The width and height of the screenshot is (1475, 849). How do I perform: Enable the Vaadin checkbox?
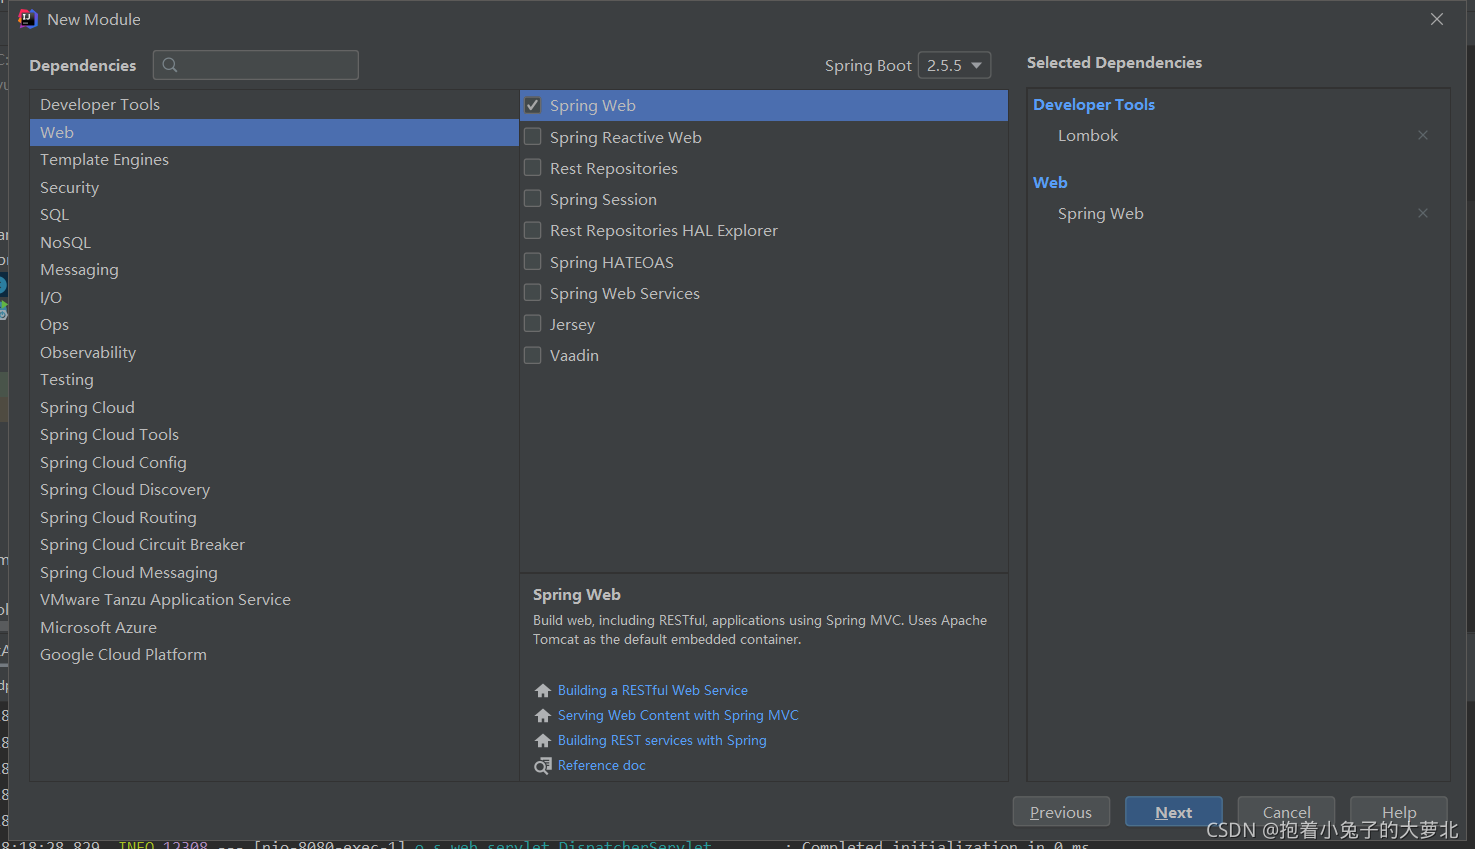(533, 355)
